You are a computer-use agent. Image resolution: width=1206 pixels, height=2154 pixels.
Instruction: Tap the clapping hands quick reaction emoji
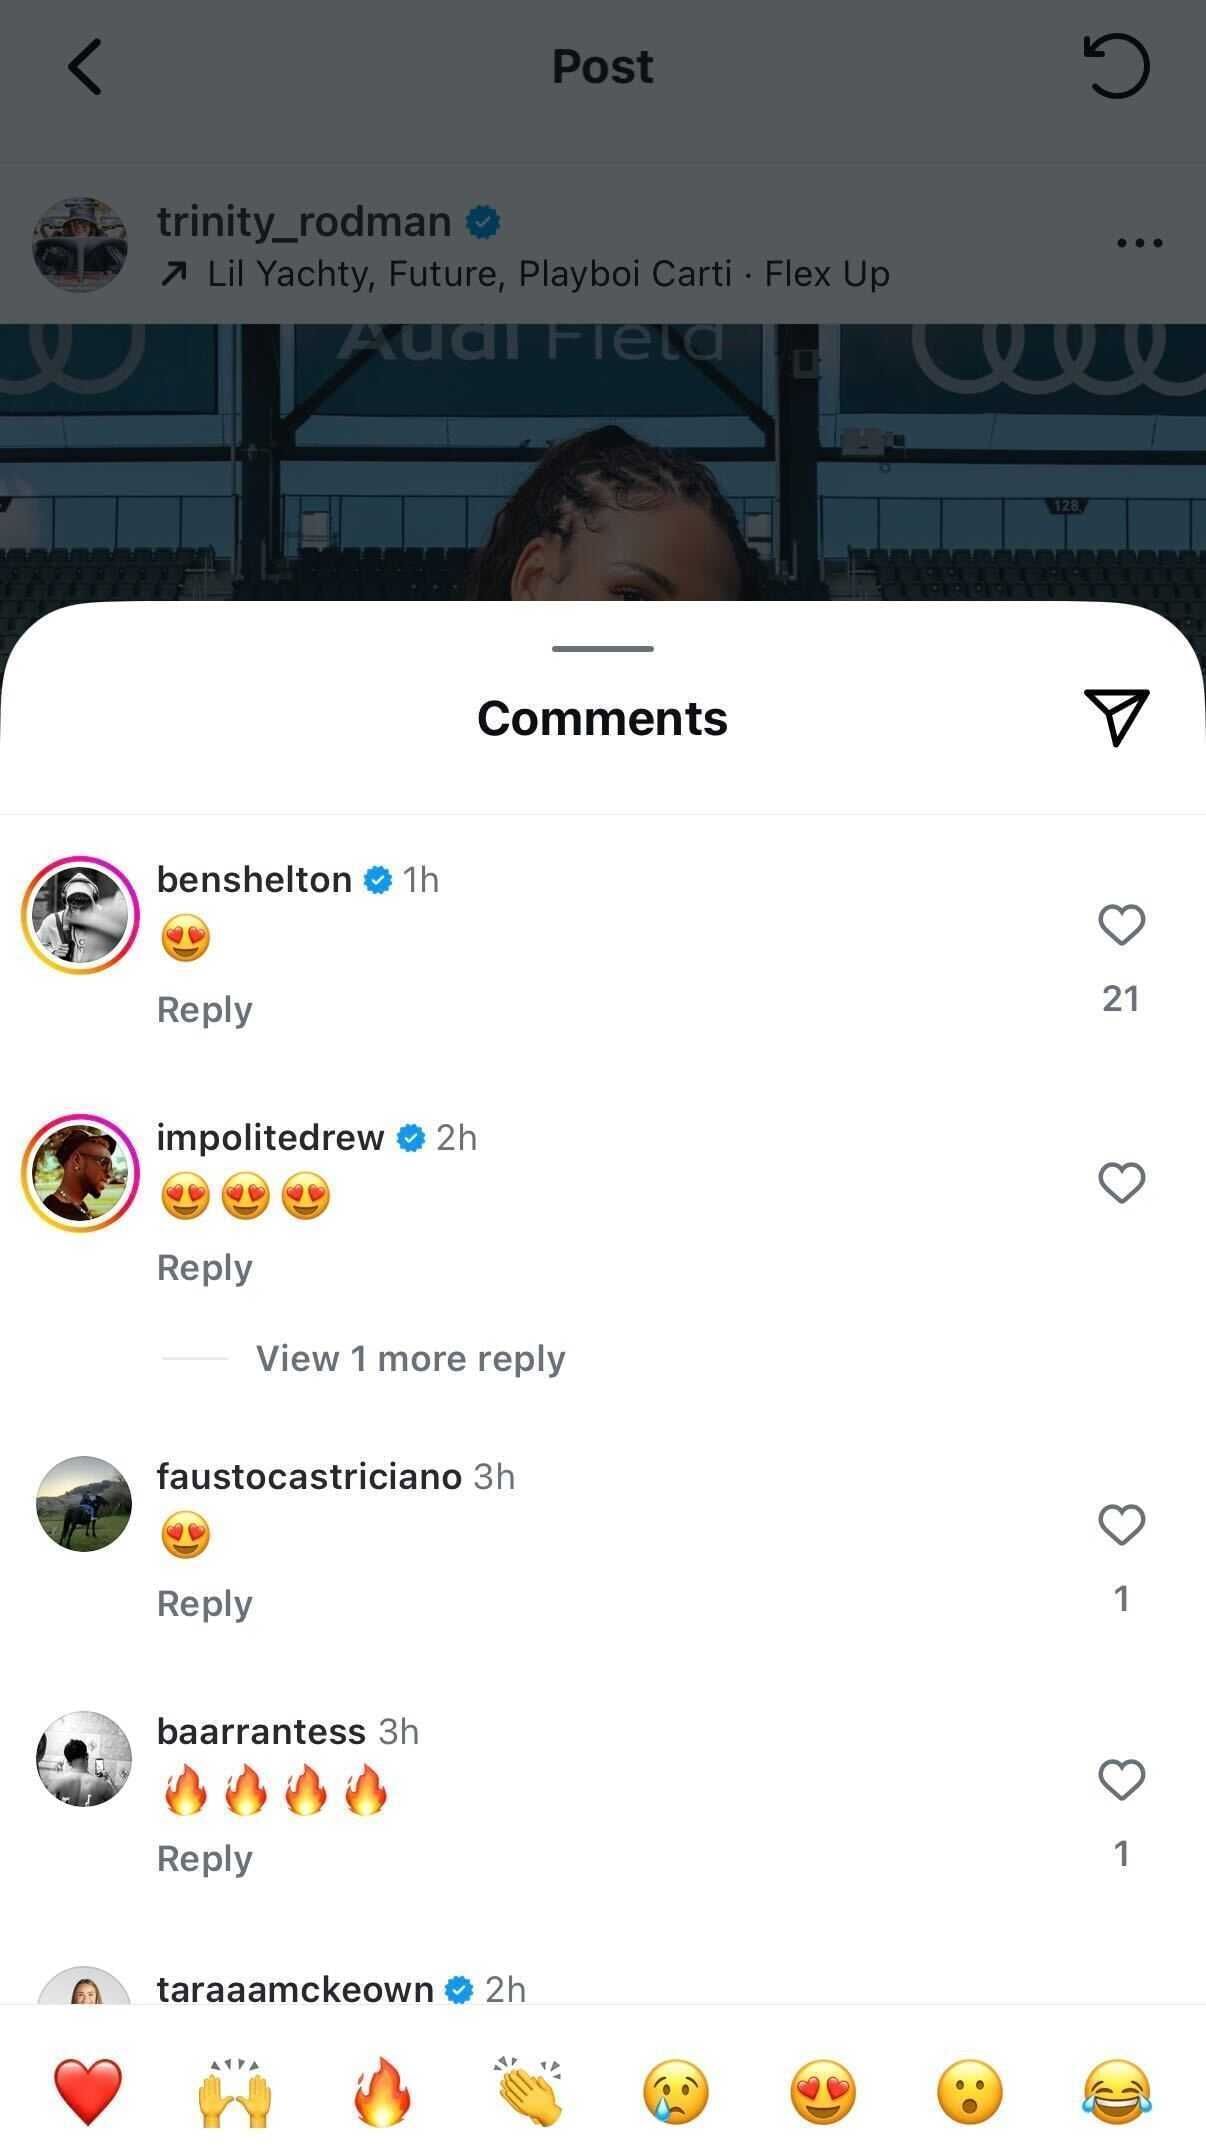[x=529, y=2091]
